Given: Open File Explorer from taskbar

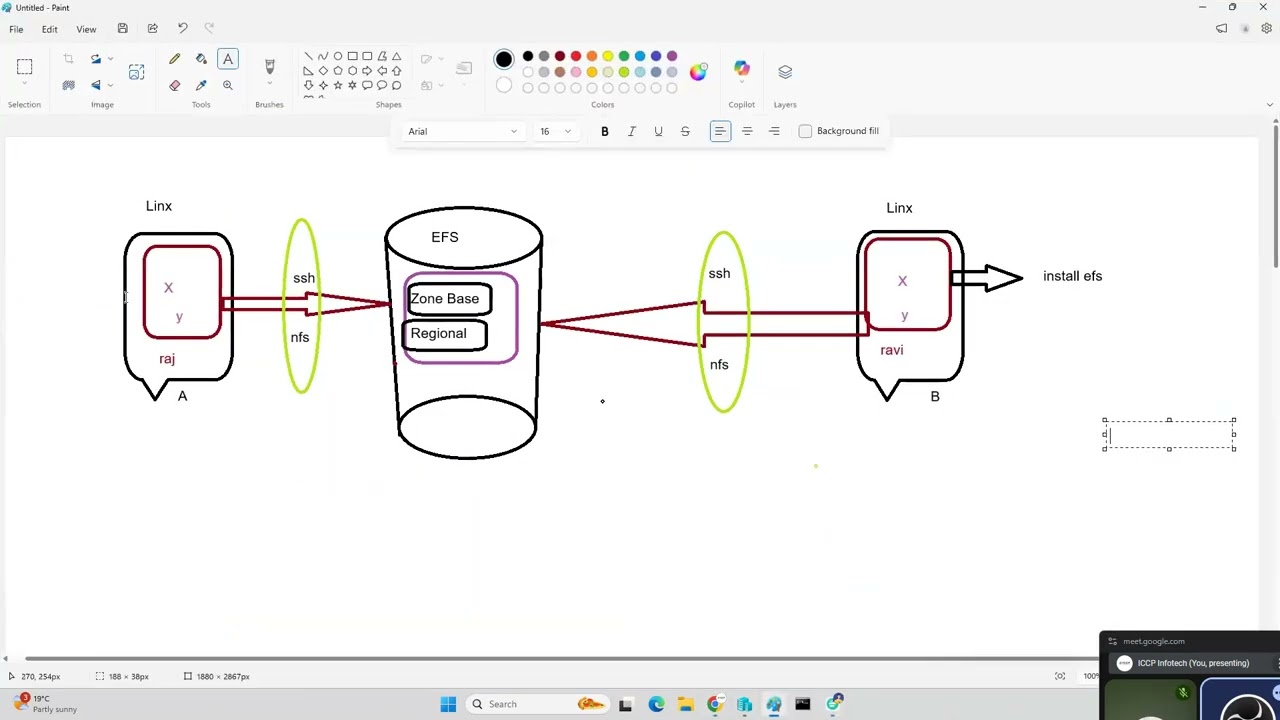Looking at the screenshot, I should (685, 704).
